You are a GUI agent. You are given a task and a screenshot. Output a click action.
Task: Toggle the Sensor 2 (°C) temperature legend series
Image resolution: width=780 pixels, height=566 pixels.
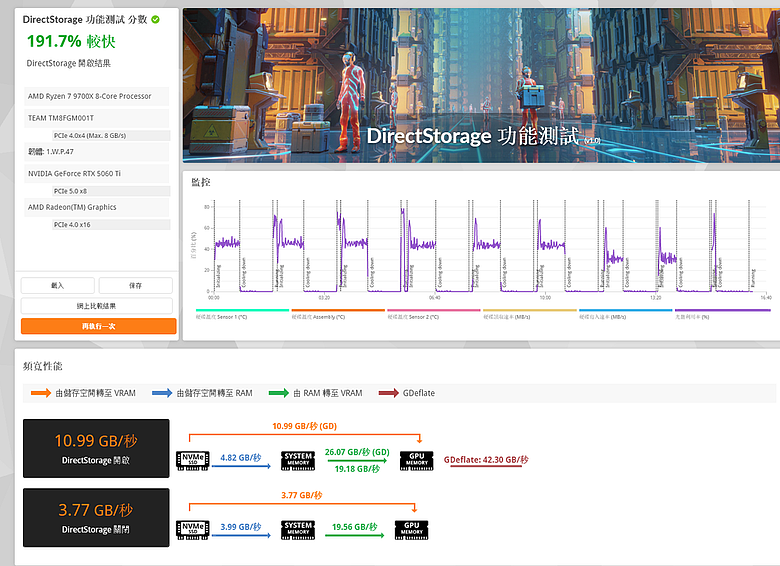click(x=434, y=314)
